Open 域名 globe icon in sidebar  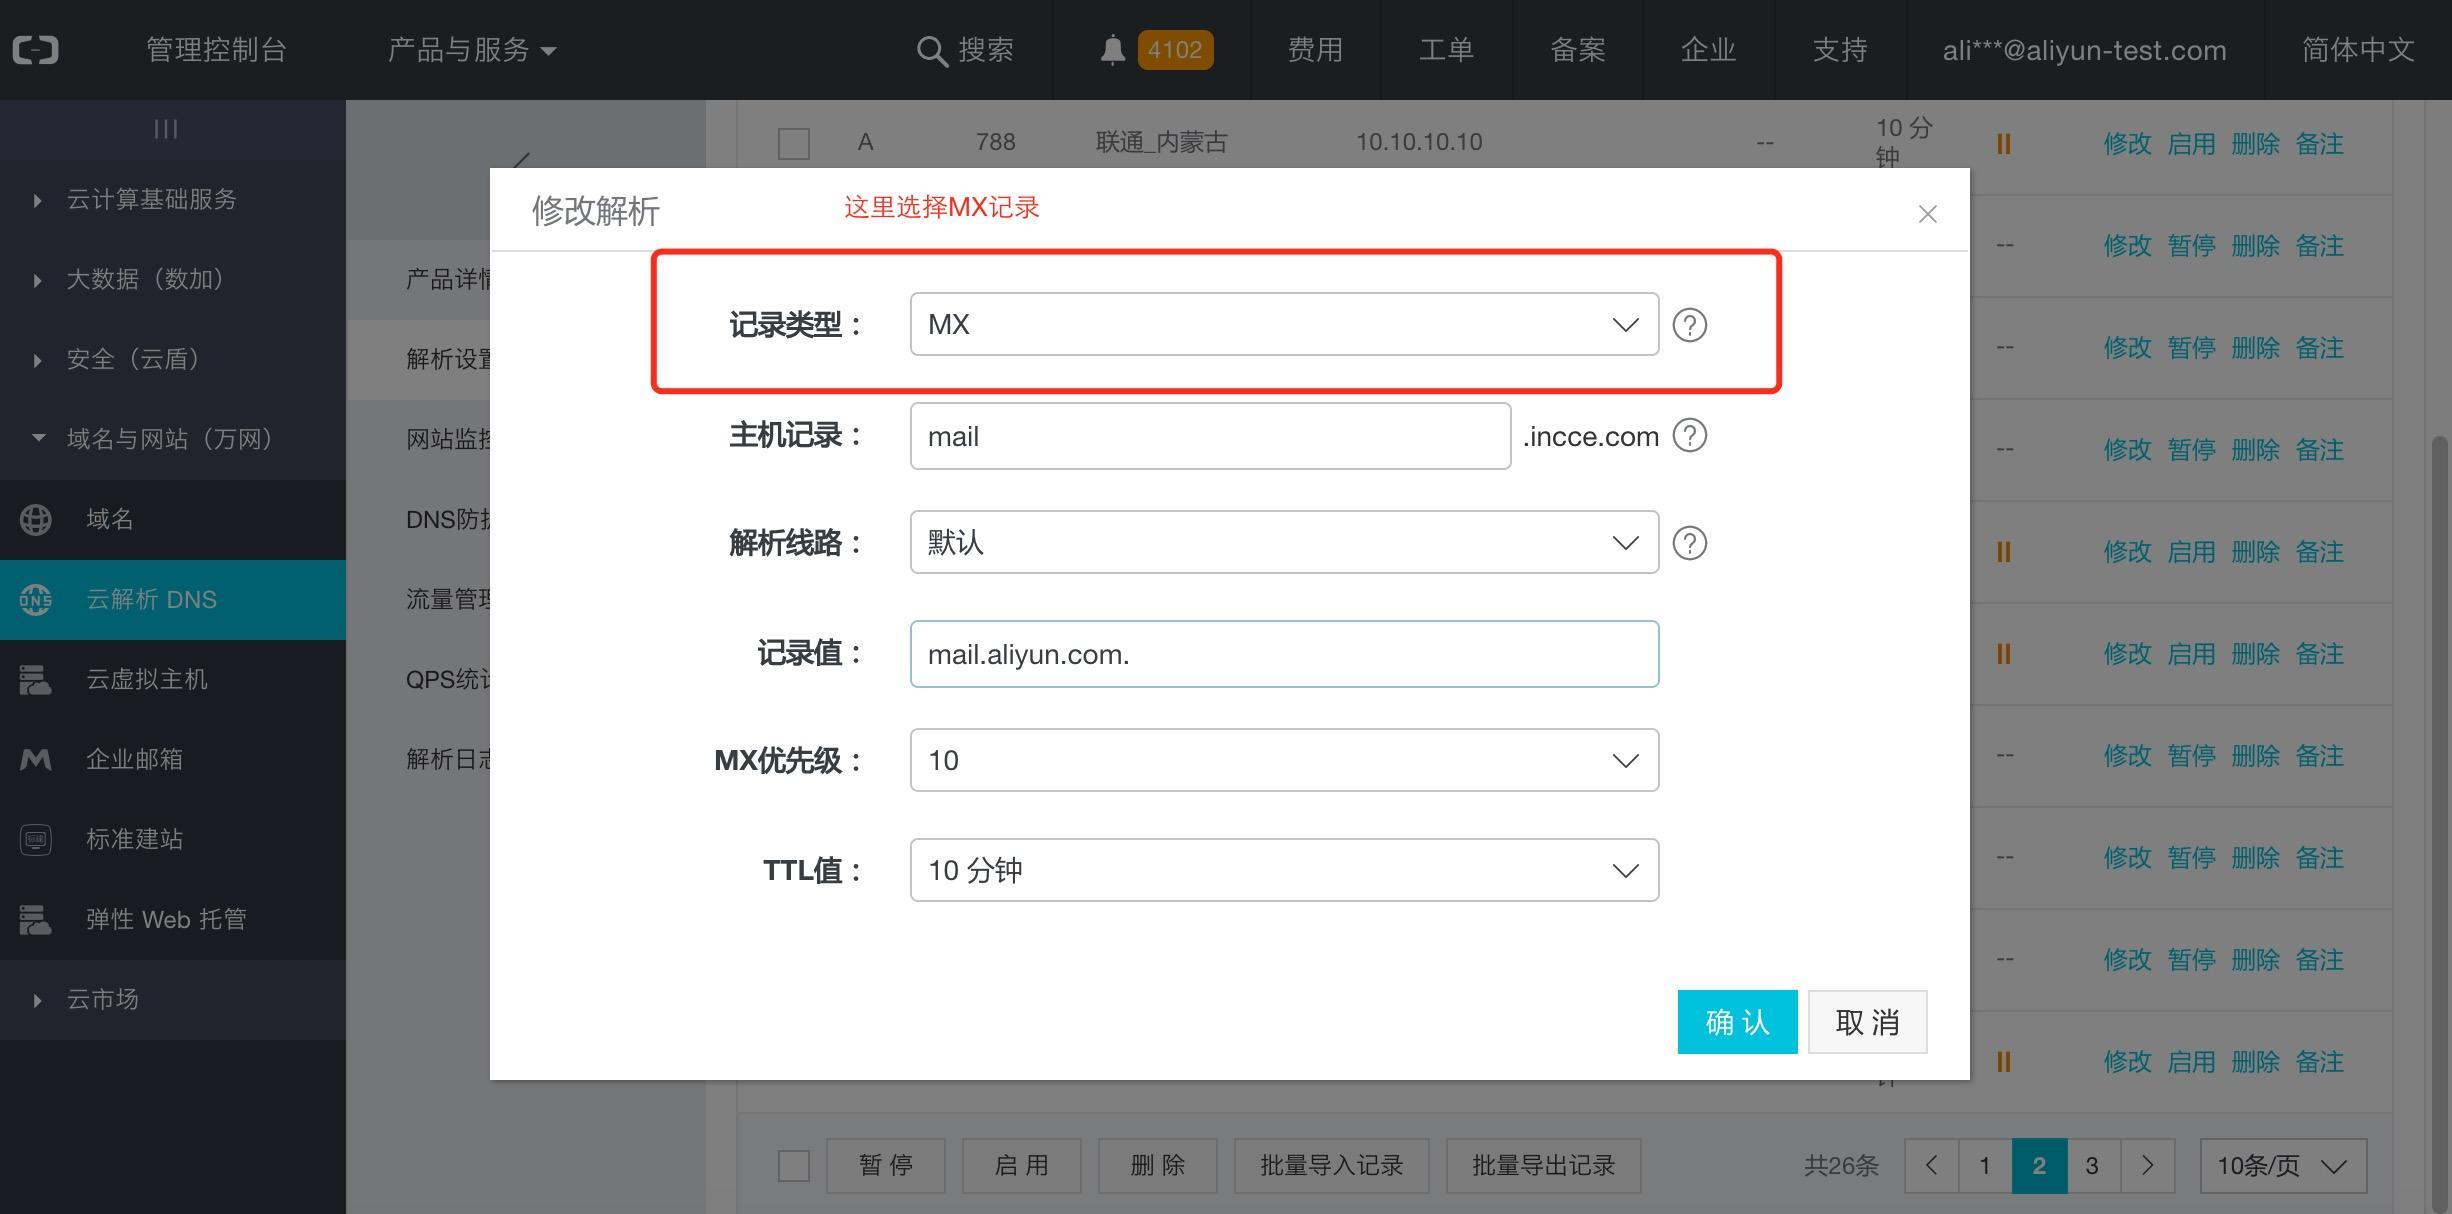(36, 519)
